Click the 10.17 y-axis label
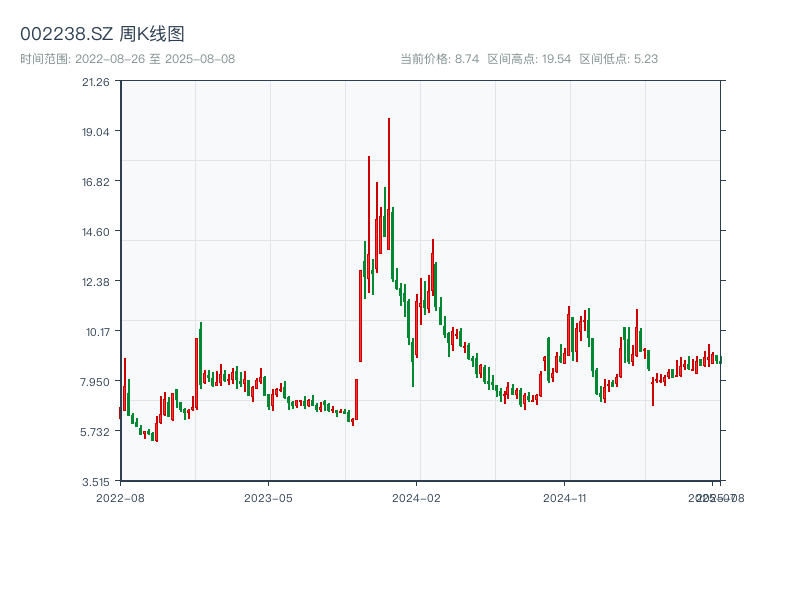800x600 pixels. (97, 332)
